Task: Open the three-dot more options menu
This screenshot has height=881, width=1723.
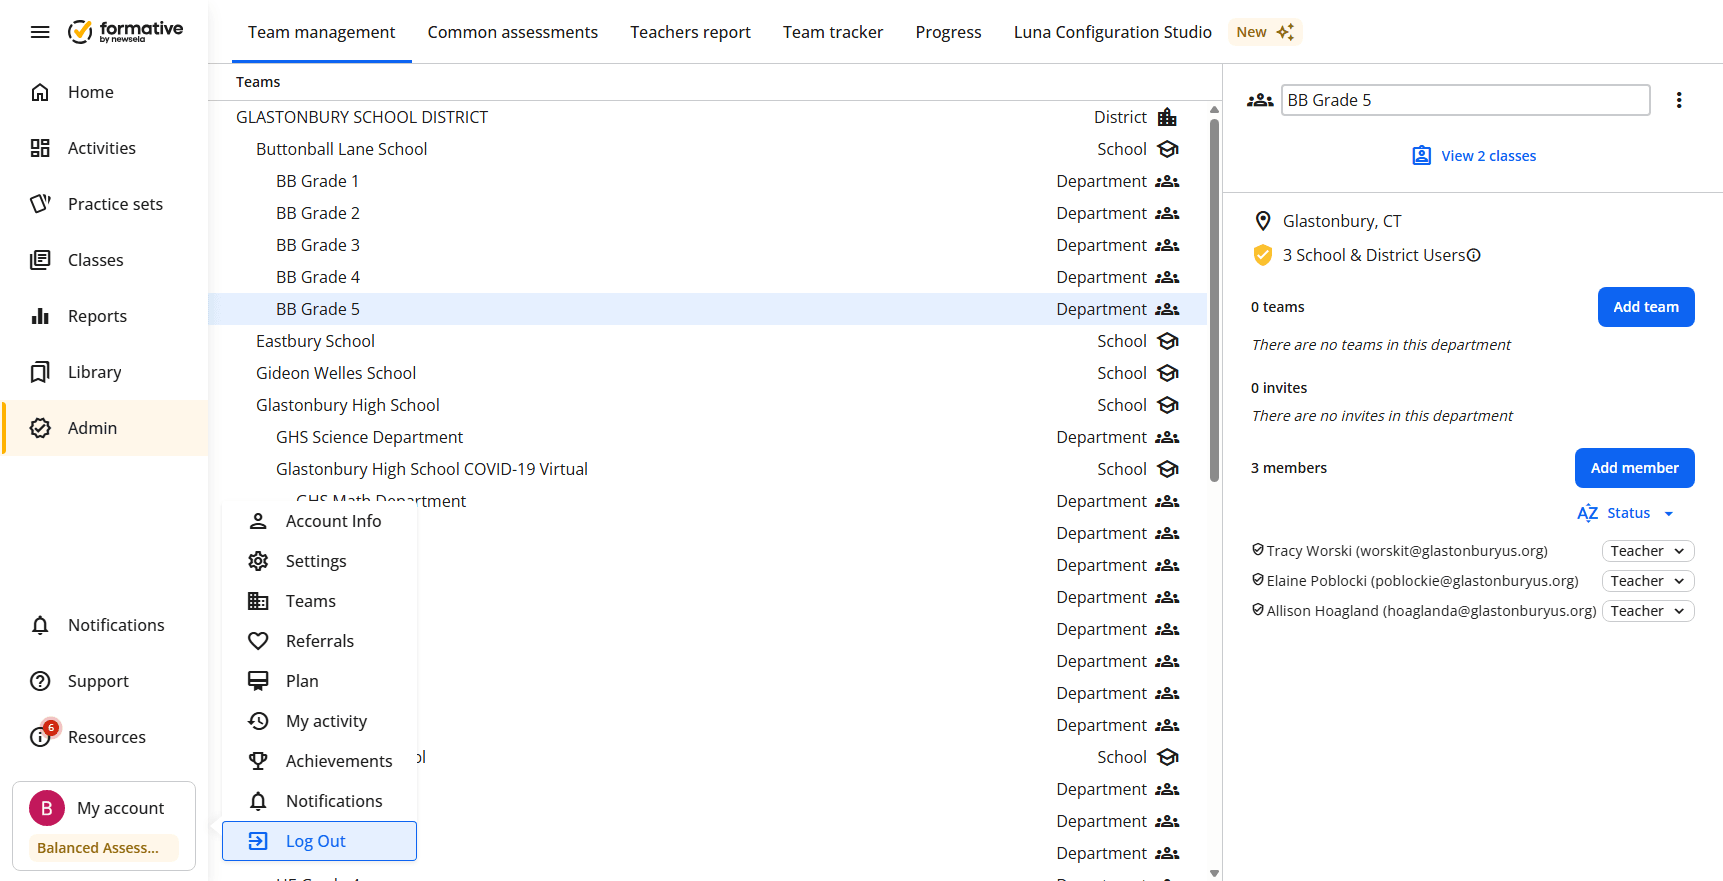Action: point(1679,100)
